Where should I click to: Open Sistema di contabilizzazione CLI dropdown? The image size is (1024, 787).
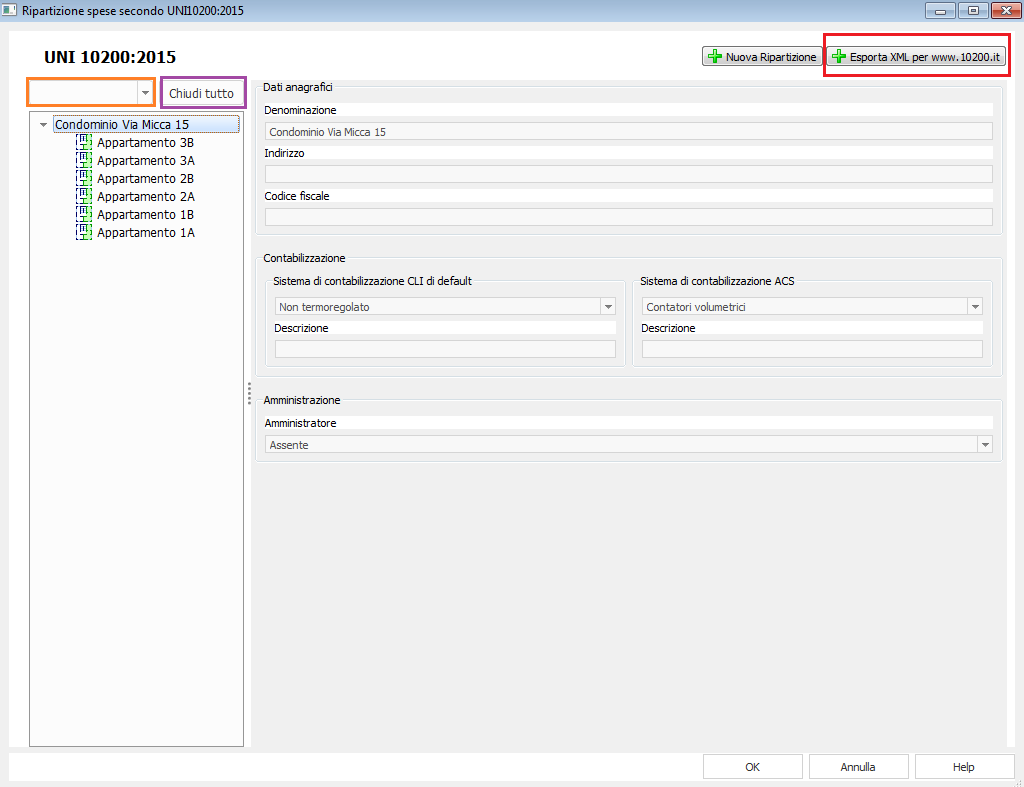[x=607, y=307]
